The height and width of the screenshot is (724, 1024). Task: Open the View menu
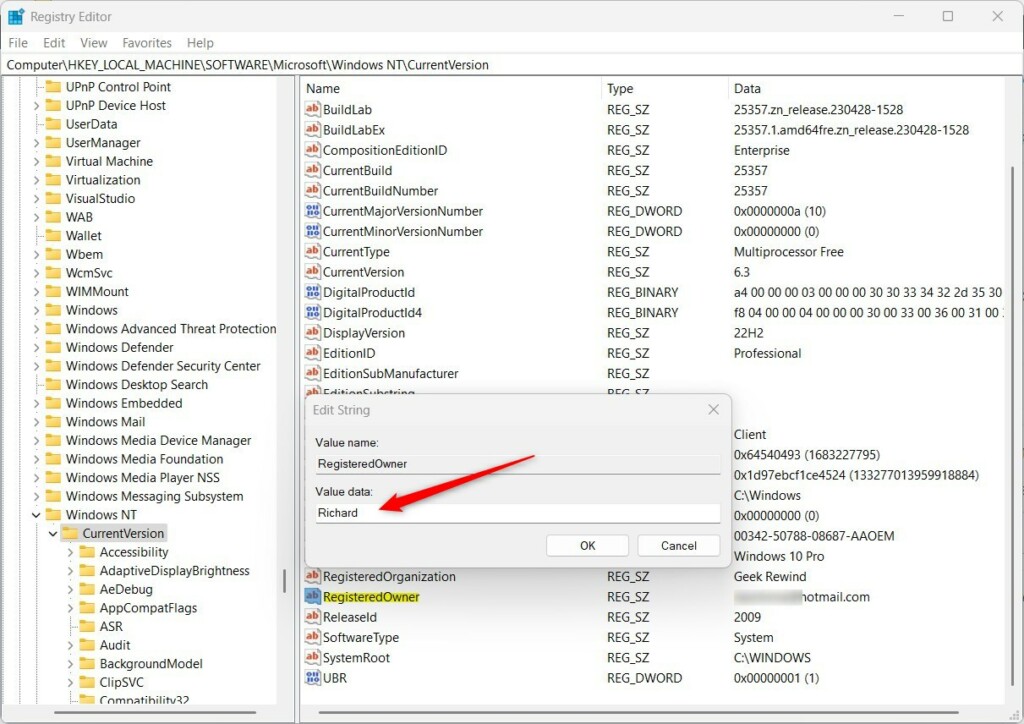pos(94,42)
